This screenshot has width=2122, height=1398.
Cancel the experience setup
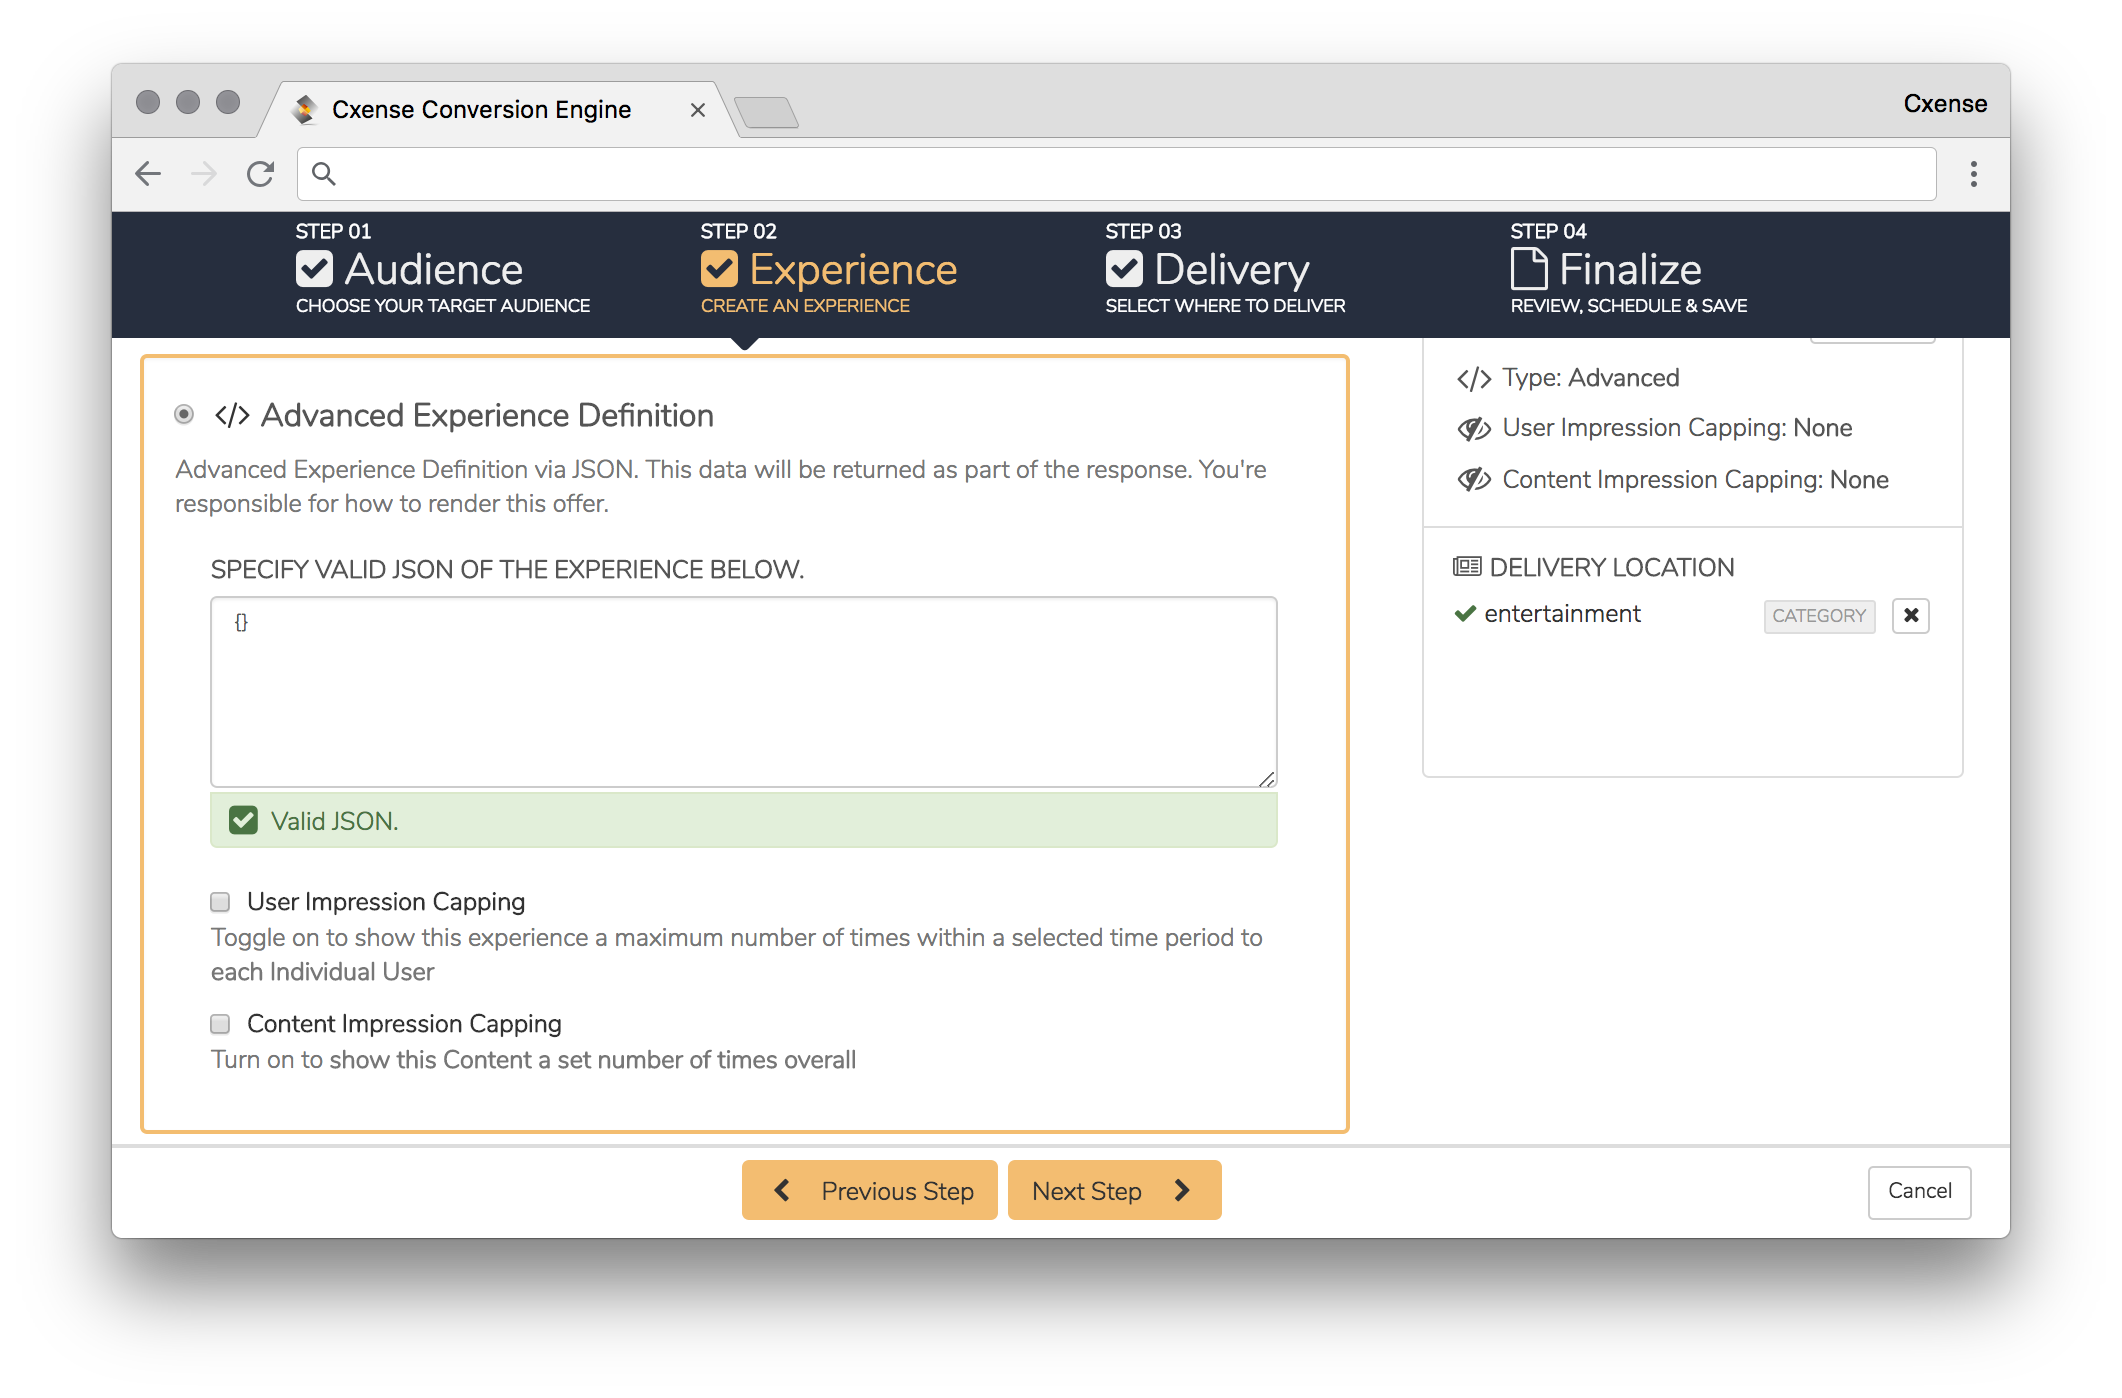point(1919,1191)
